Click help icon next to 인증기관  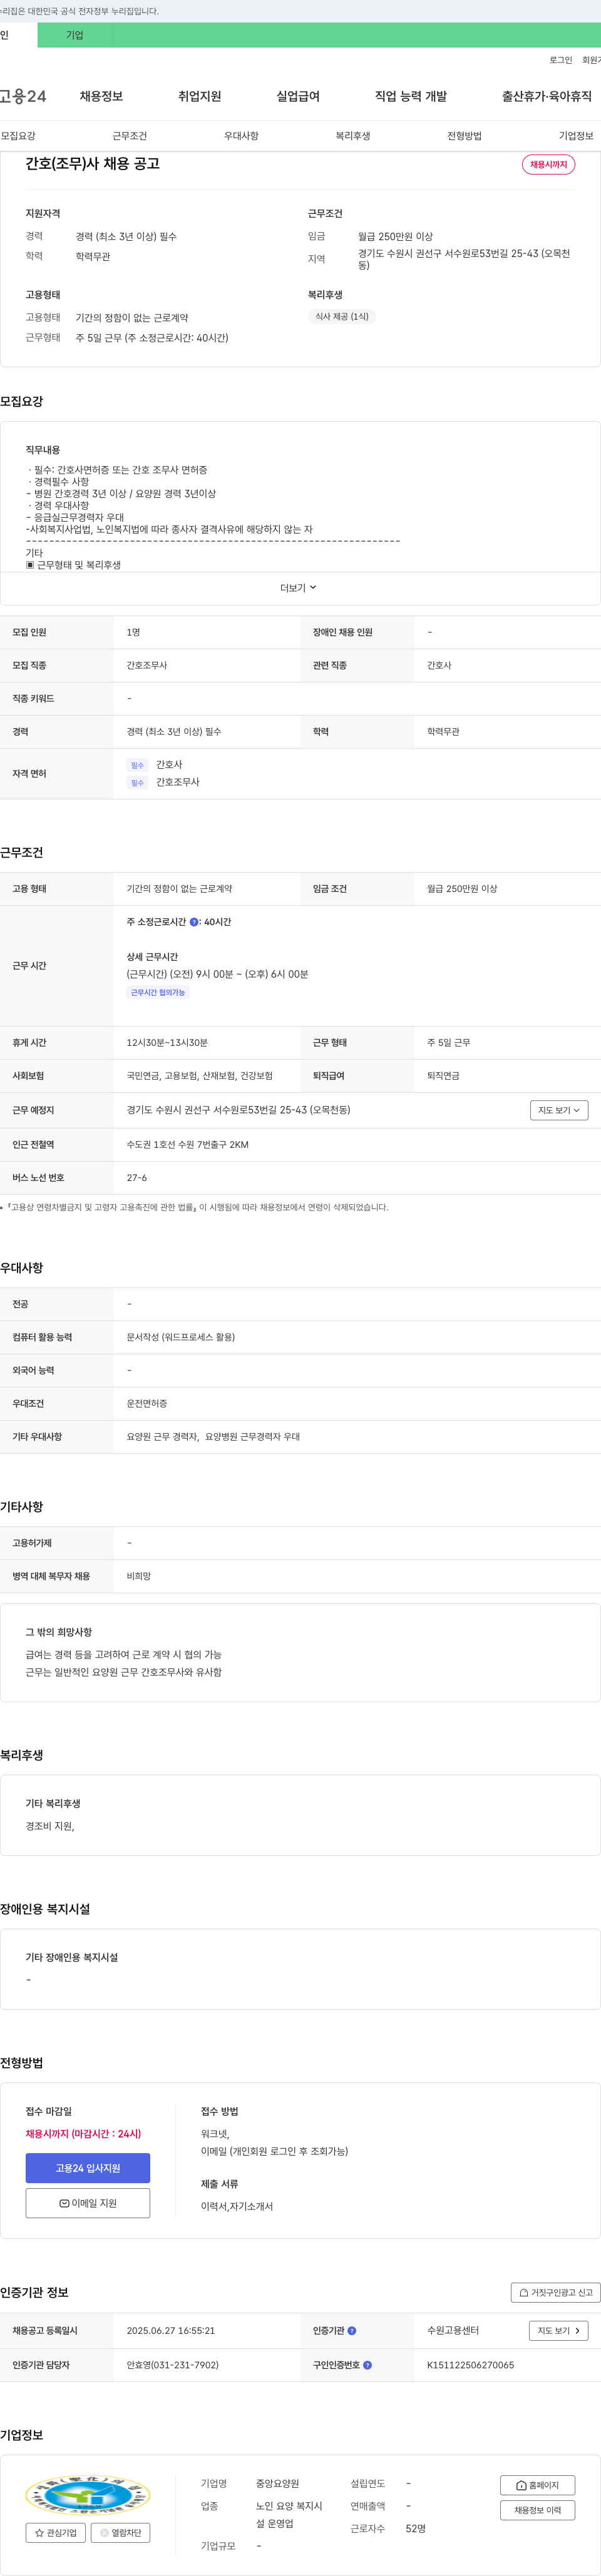[x=352, y=2331]
